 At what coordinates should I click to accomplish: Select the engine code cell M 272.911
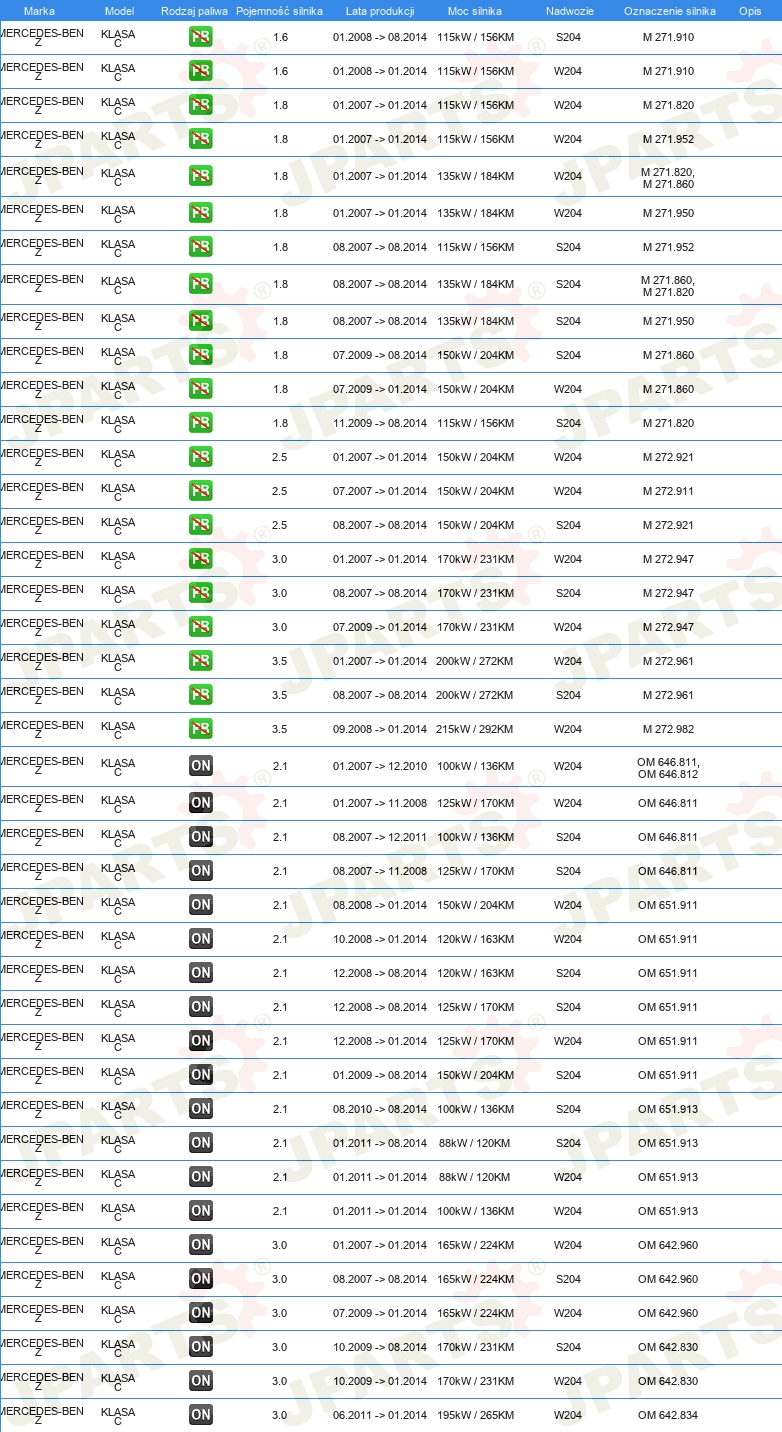pos(668,491)
